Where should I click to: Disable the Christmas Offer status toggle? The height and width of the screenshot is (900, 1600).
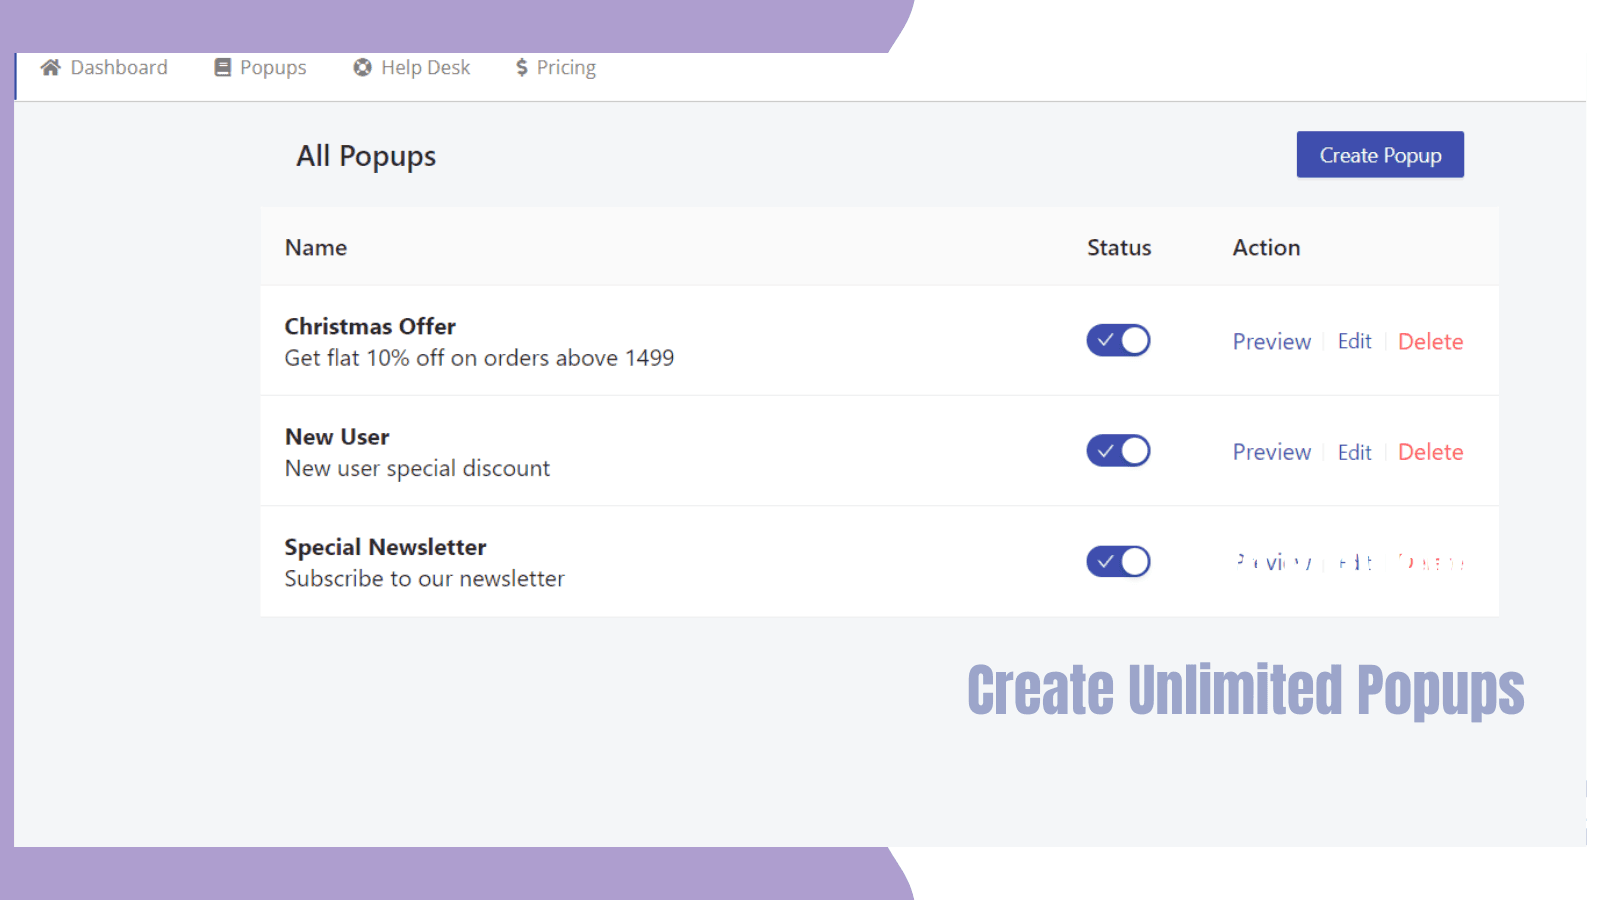pyautogui.click(x=1117, y=340)
